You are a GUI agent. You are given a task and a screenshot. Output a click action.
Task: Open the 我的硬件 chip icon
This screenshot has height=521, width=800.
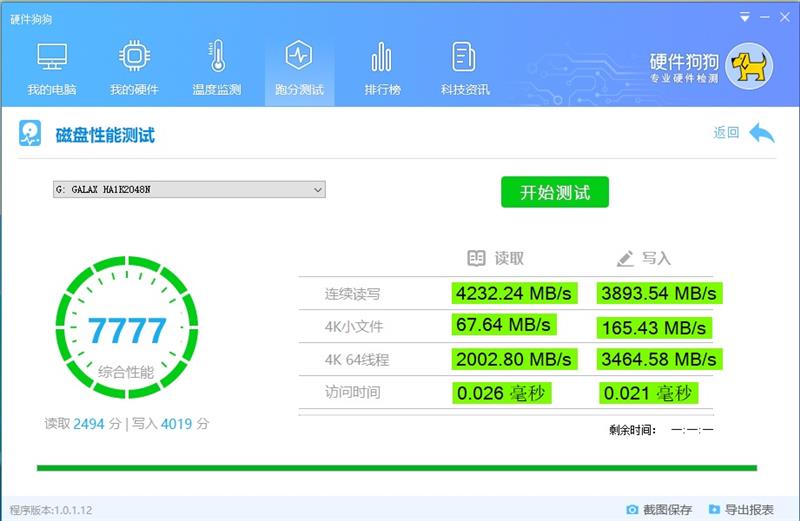click(134, 56)
